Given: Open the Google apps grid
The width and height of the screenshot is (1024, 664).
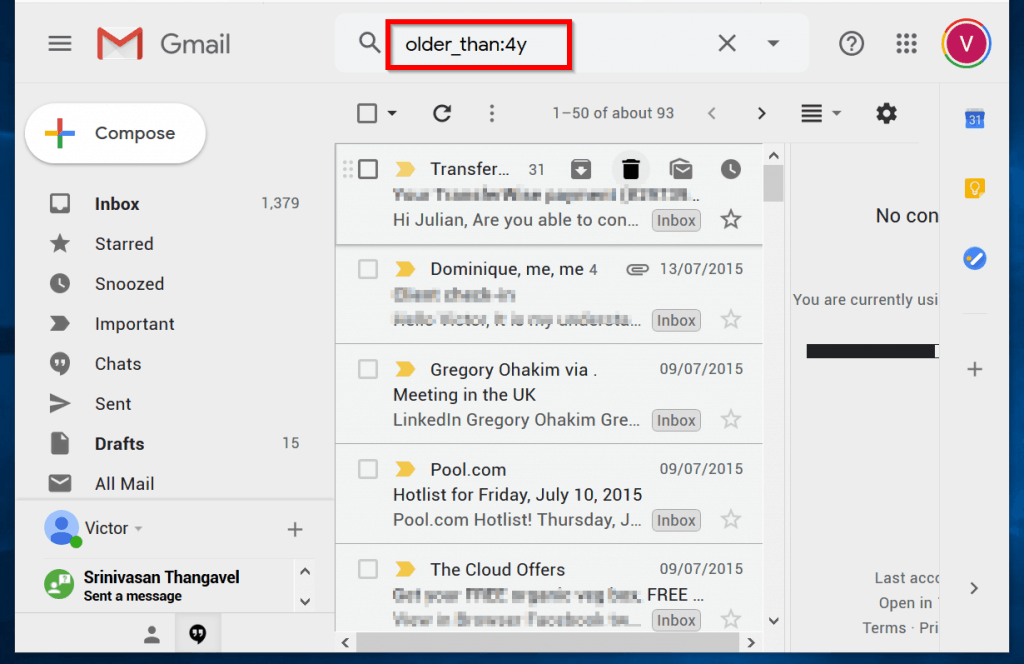Looking at the screenshot, I should pyautogui.click(x=906, y=43).
